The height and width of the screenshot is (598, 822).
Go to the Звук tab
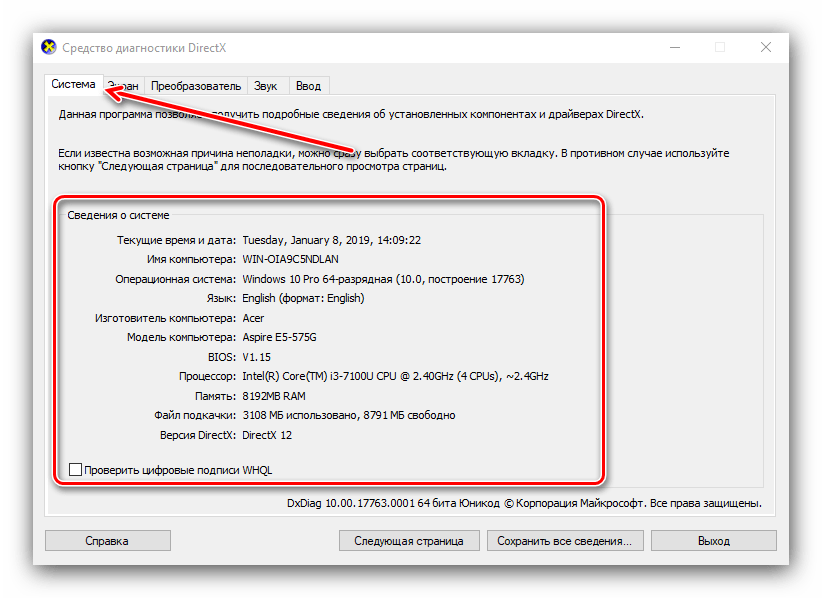(x=265, y=87)
